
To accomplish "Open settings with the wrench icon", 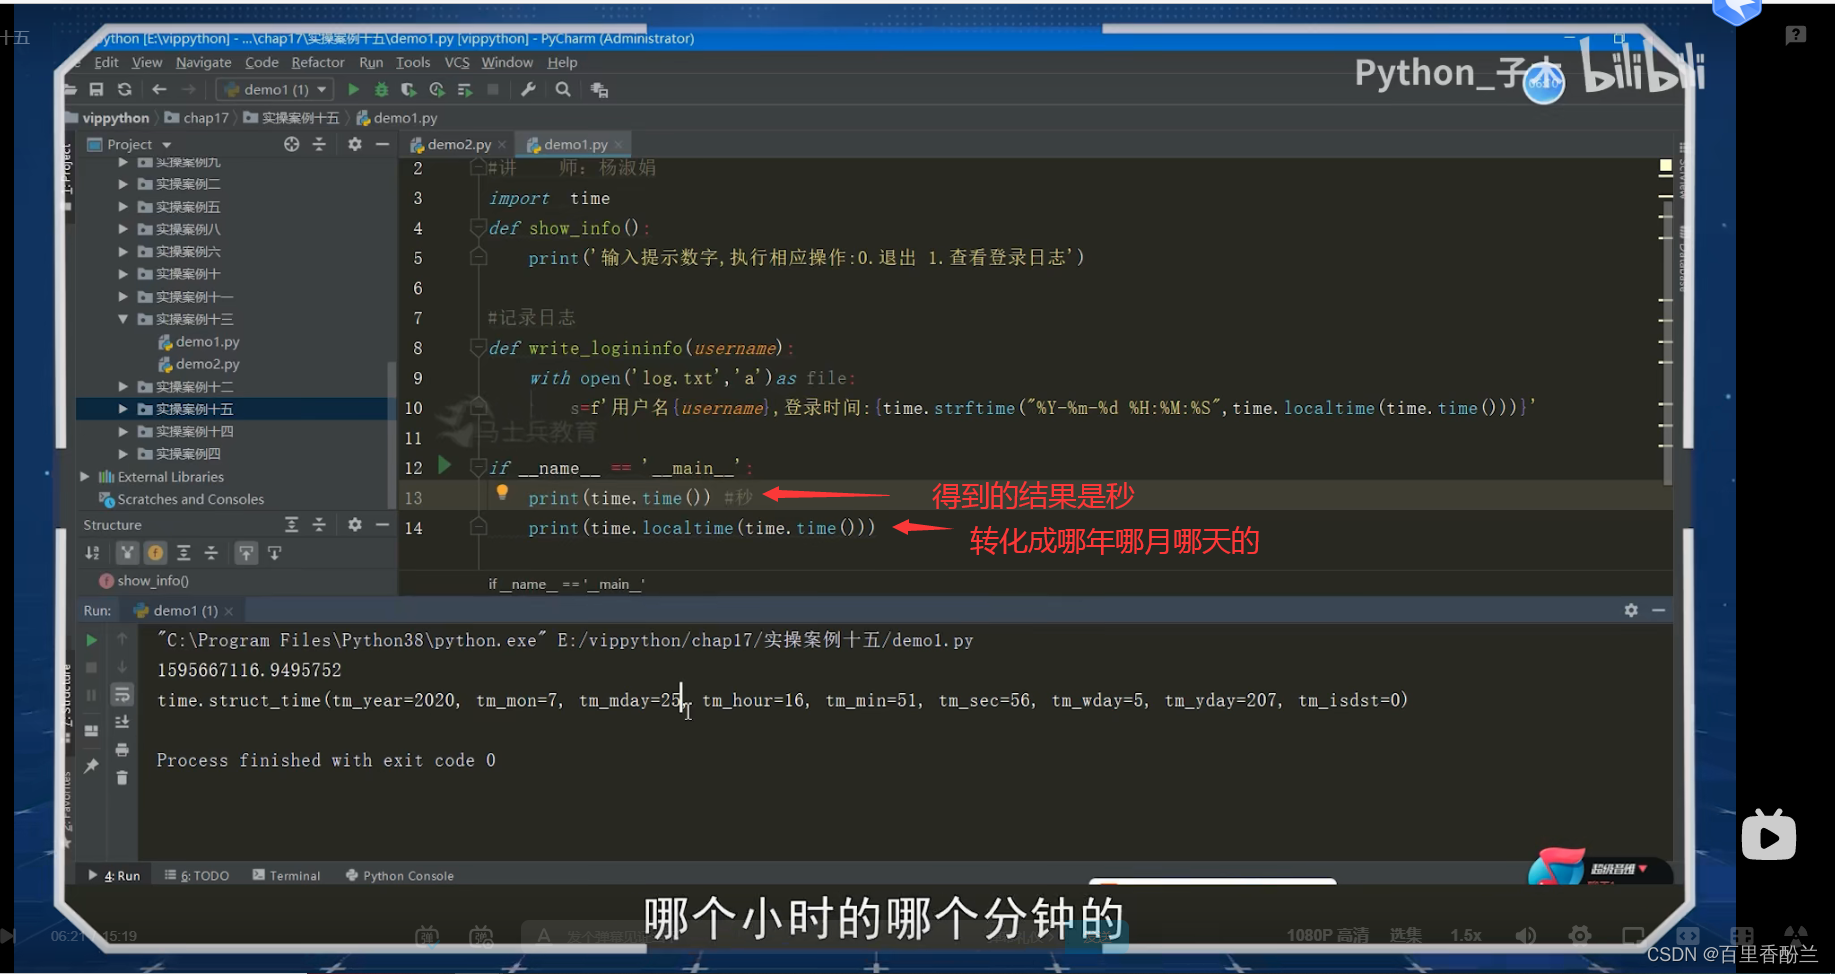I will 529,90.
